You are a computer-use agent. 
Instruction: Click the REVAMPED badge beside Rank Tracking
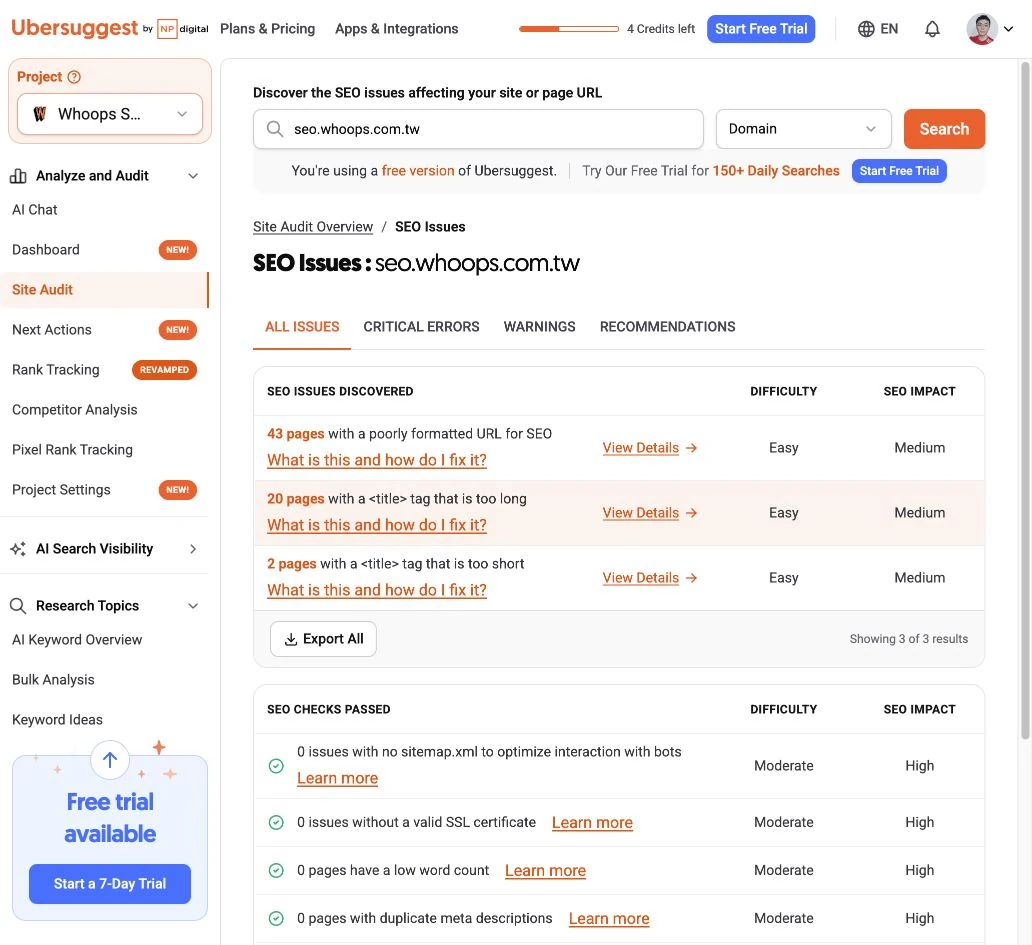[165, 370]
